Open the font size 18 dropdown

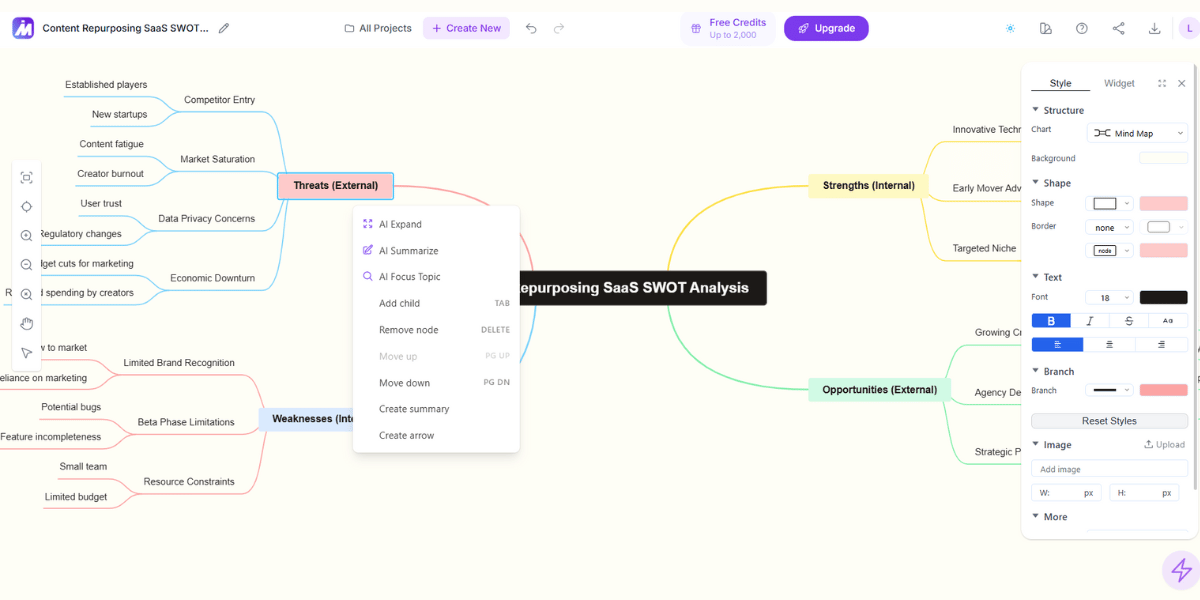1107,297
